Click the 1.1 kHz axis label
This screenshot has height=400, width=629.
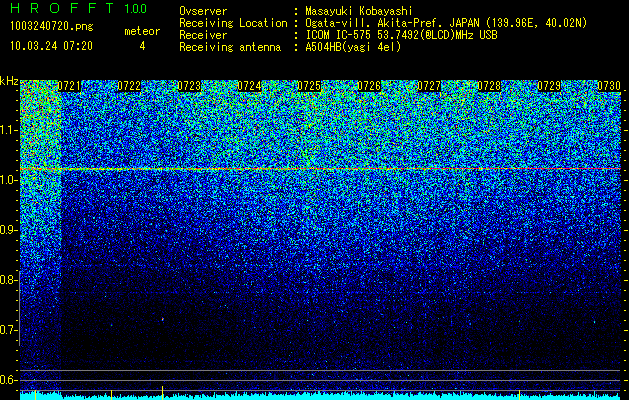pyautogui.click(x=8, y=130)
